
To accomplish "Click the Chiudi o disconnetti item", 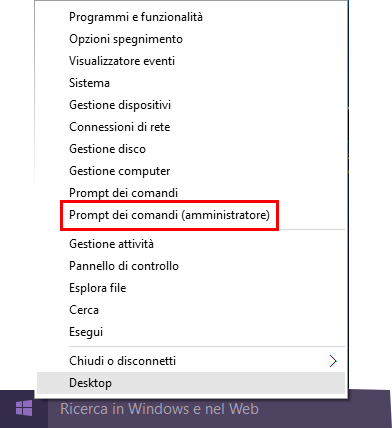I will (191, 361).
